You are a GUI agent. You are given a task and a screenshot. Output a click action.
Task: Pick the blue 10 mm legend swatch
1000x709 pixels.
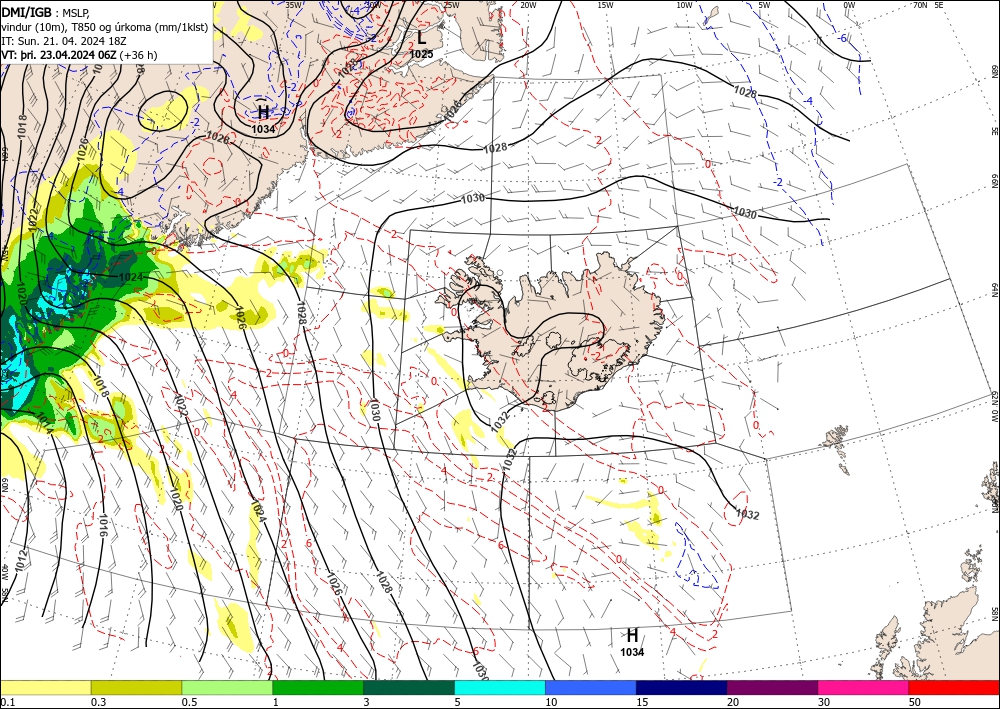tap(591, 687)
